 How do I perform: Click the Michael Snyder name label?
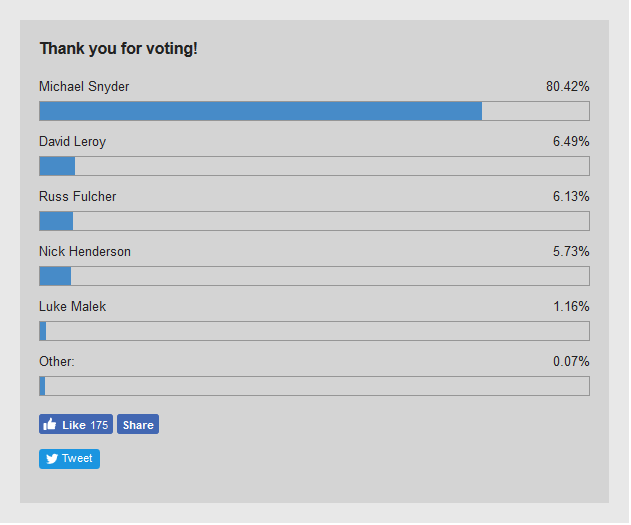click(84, 87)
